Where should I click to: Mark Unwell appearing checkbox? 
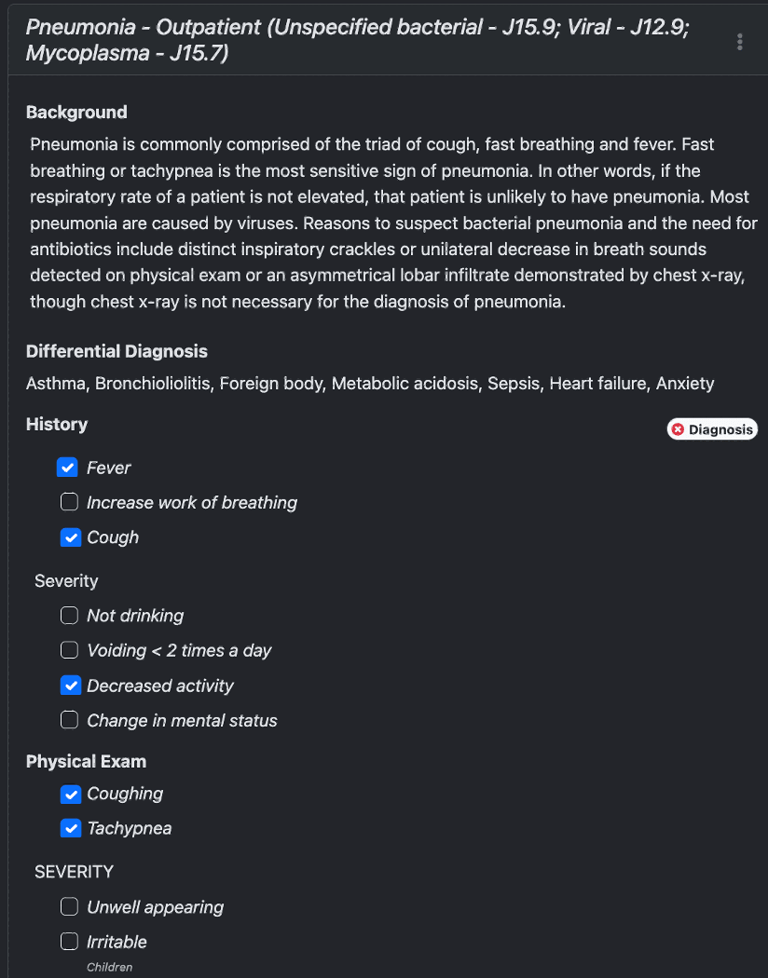[x=69, y=907]
